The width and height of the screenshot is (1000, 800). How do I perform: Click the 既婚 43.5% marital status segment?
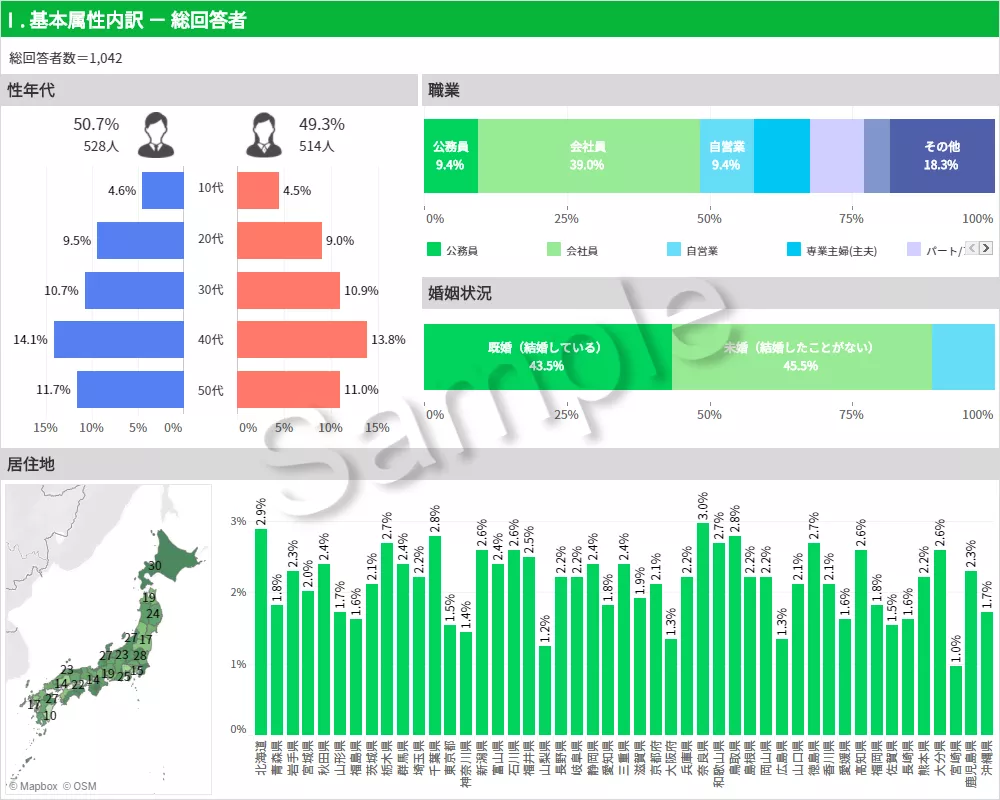pos(547,357)
